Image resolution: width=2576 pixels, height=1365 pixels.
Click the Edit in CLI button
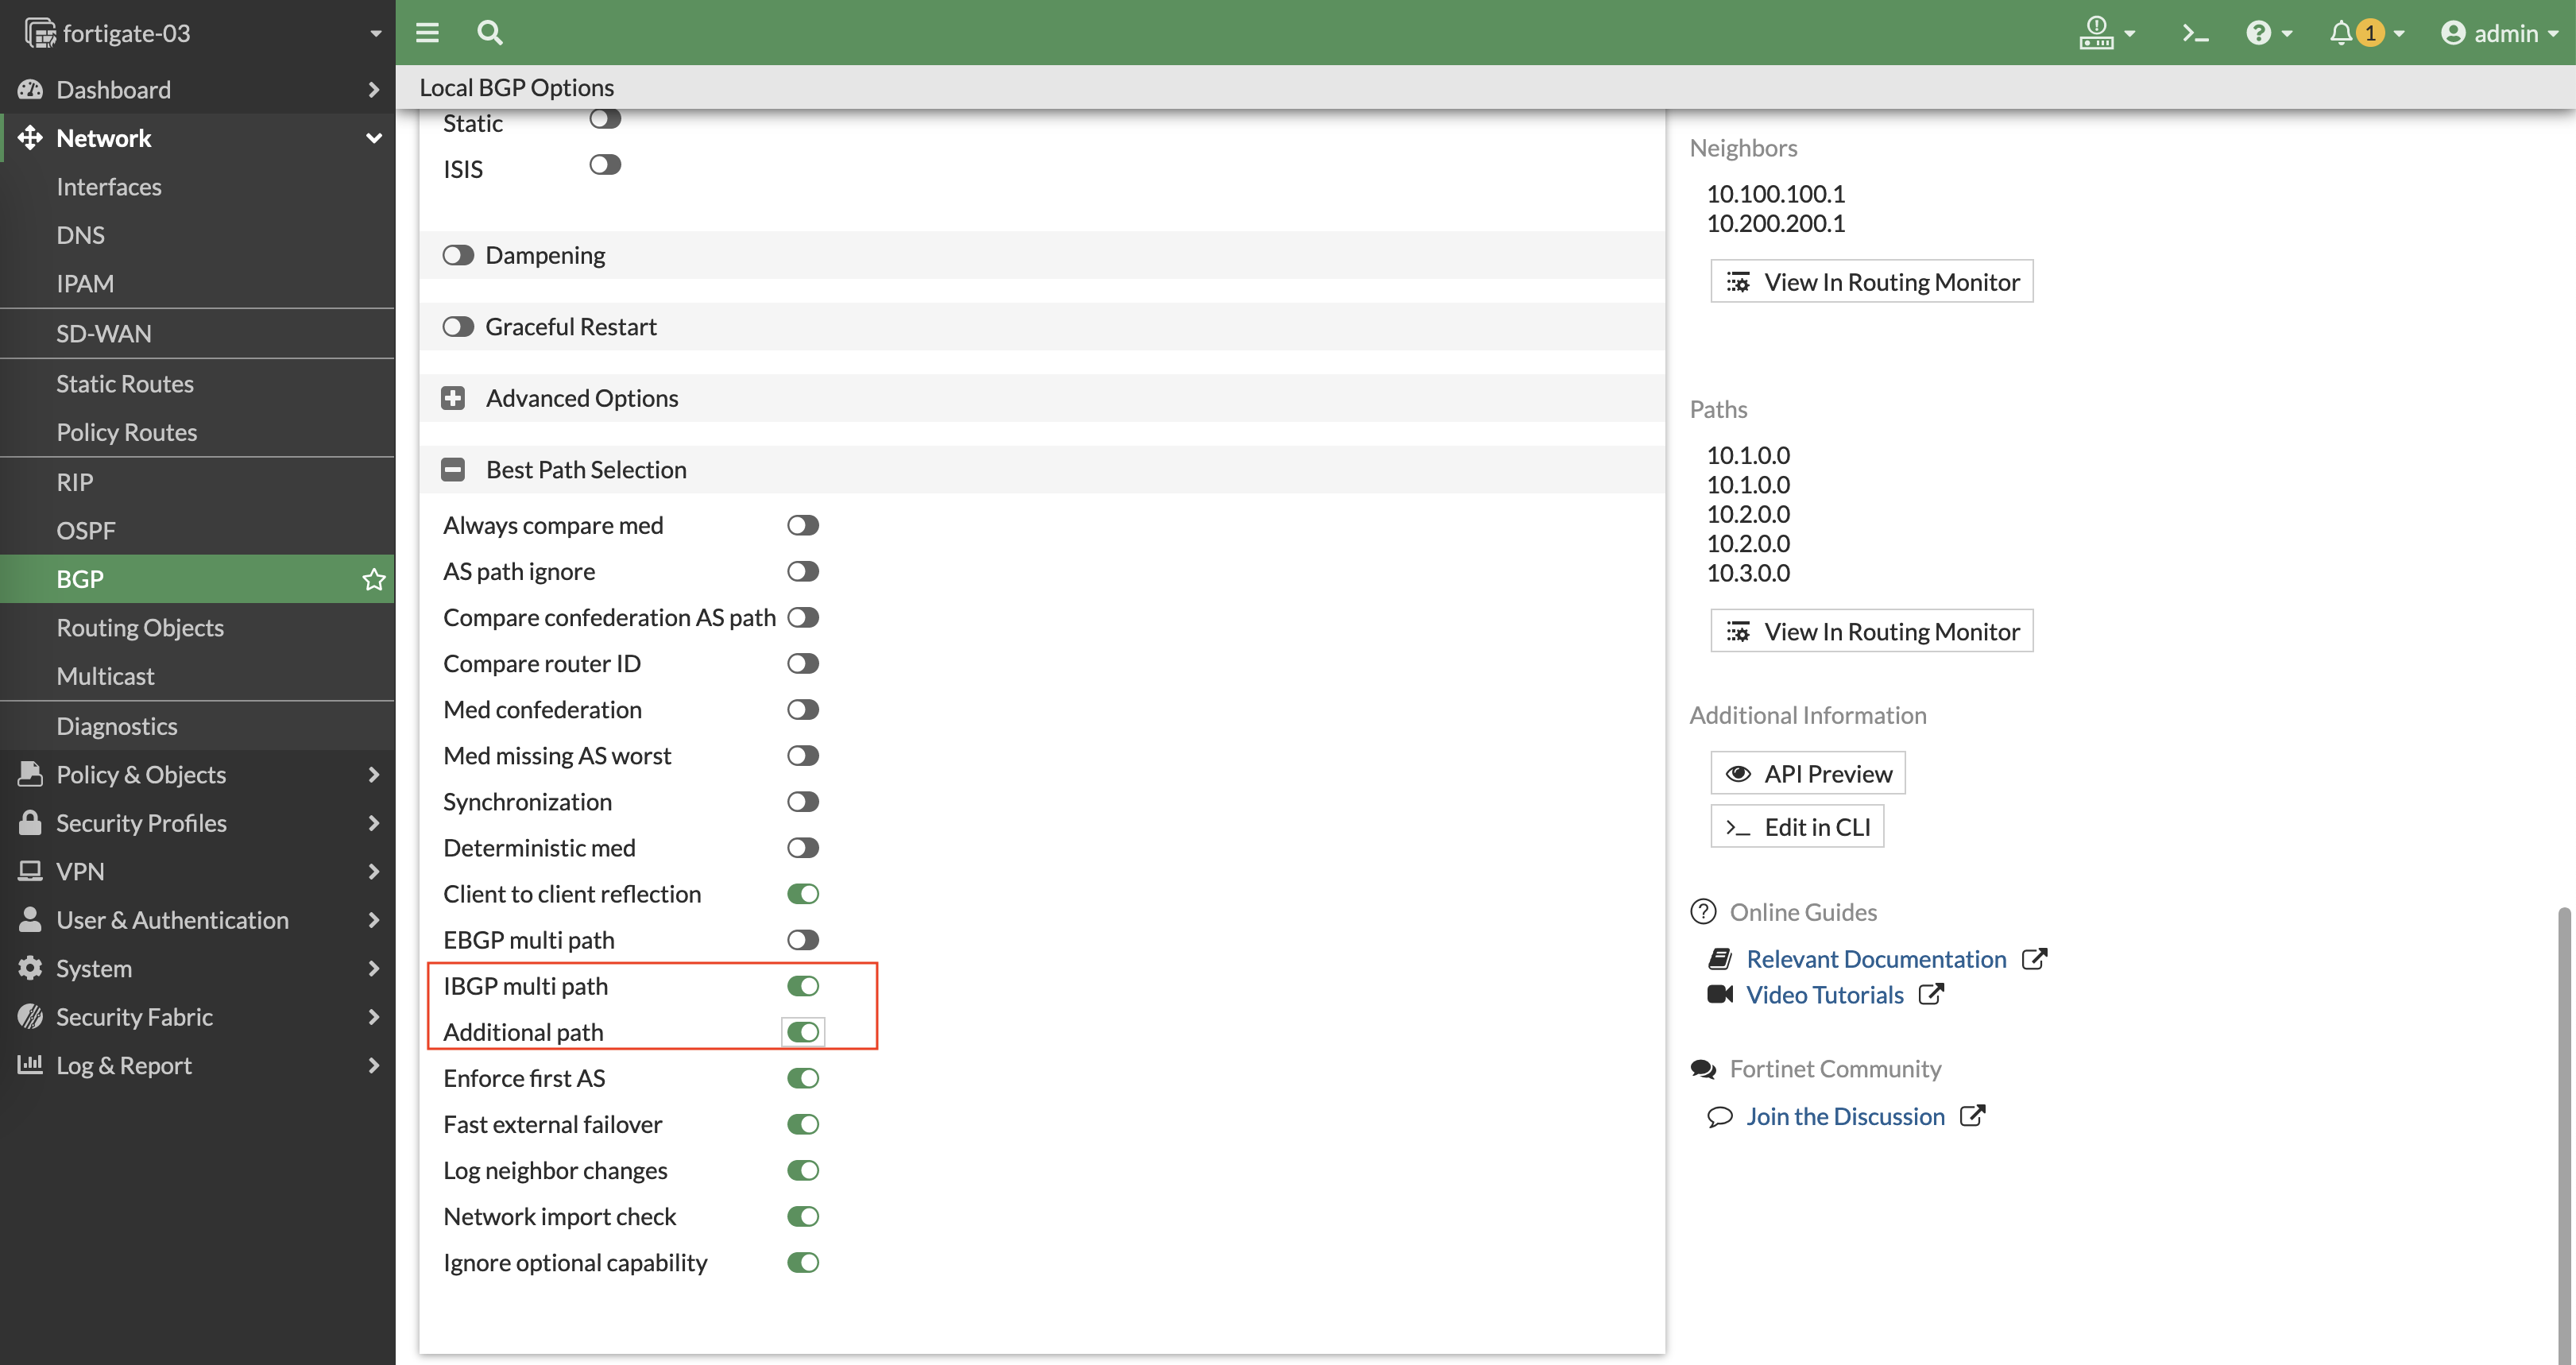[1797, 827]
